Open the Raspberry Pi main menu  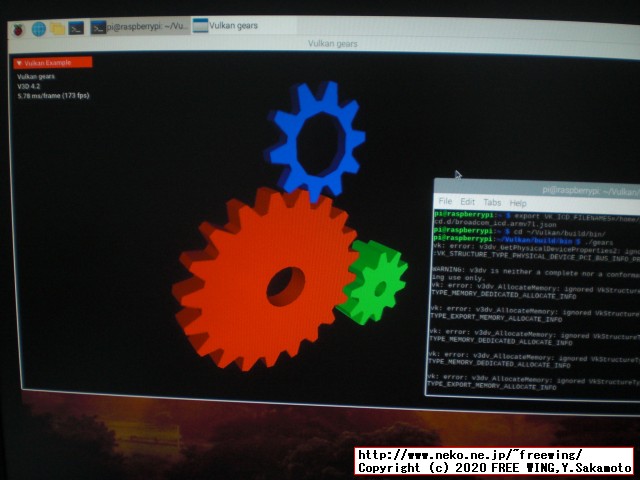pyautogui.click(x=18, y=30)
